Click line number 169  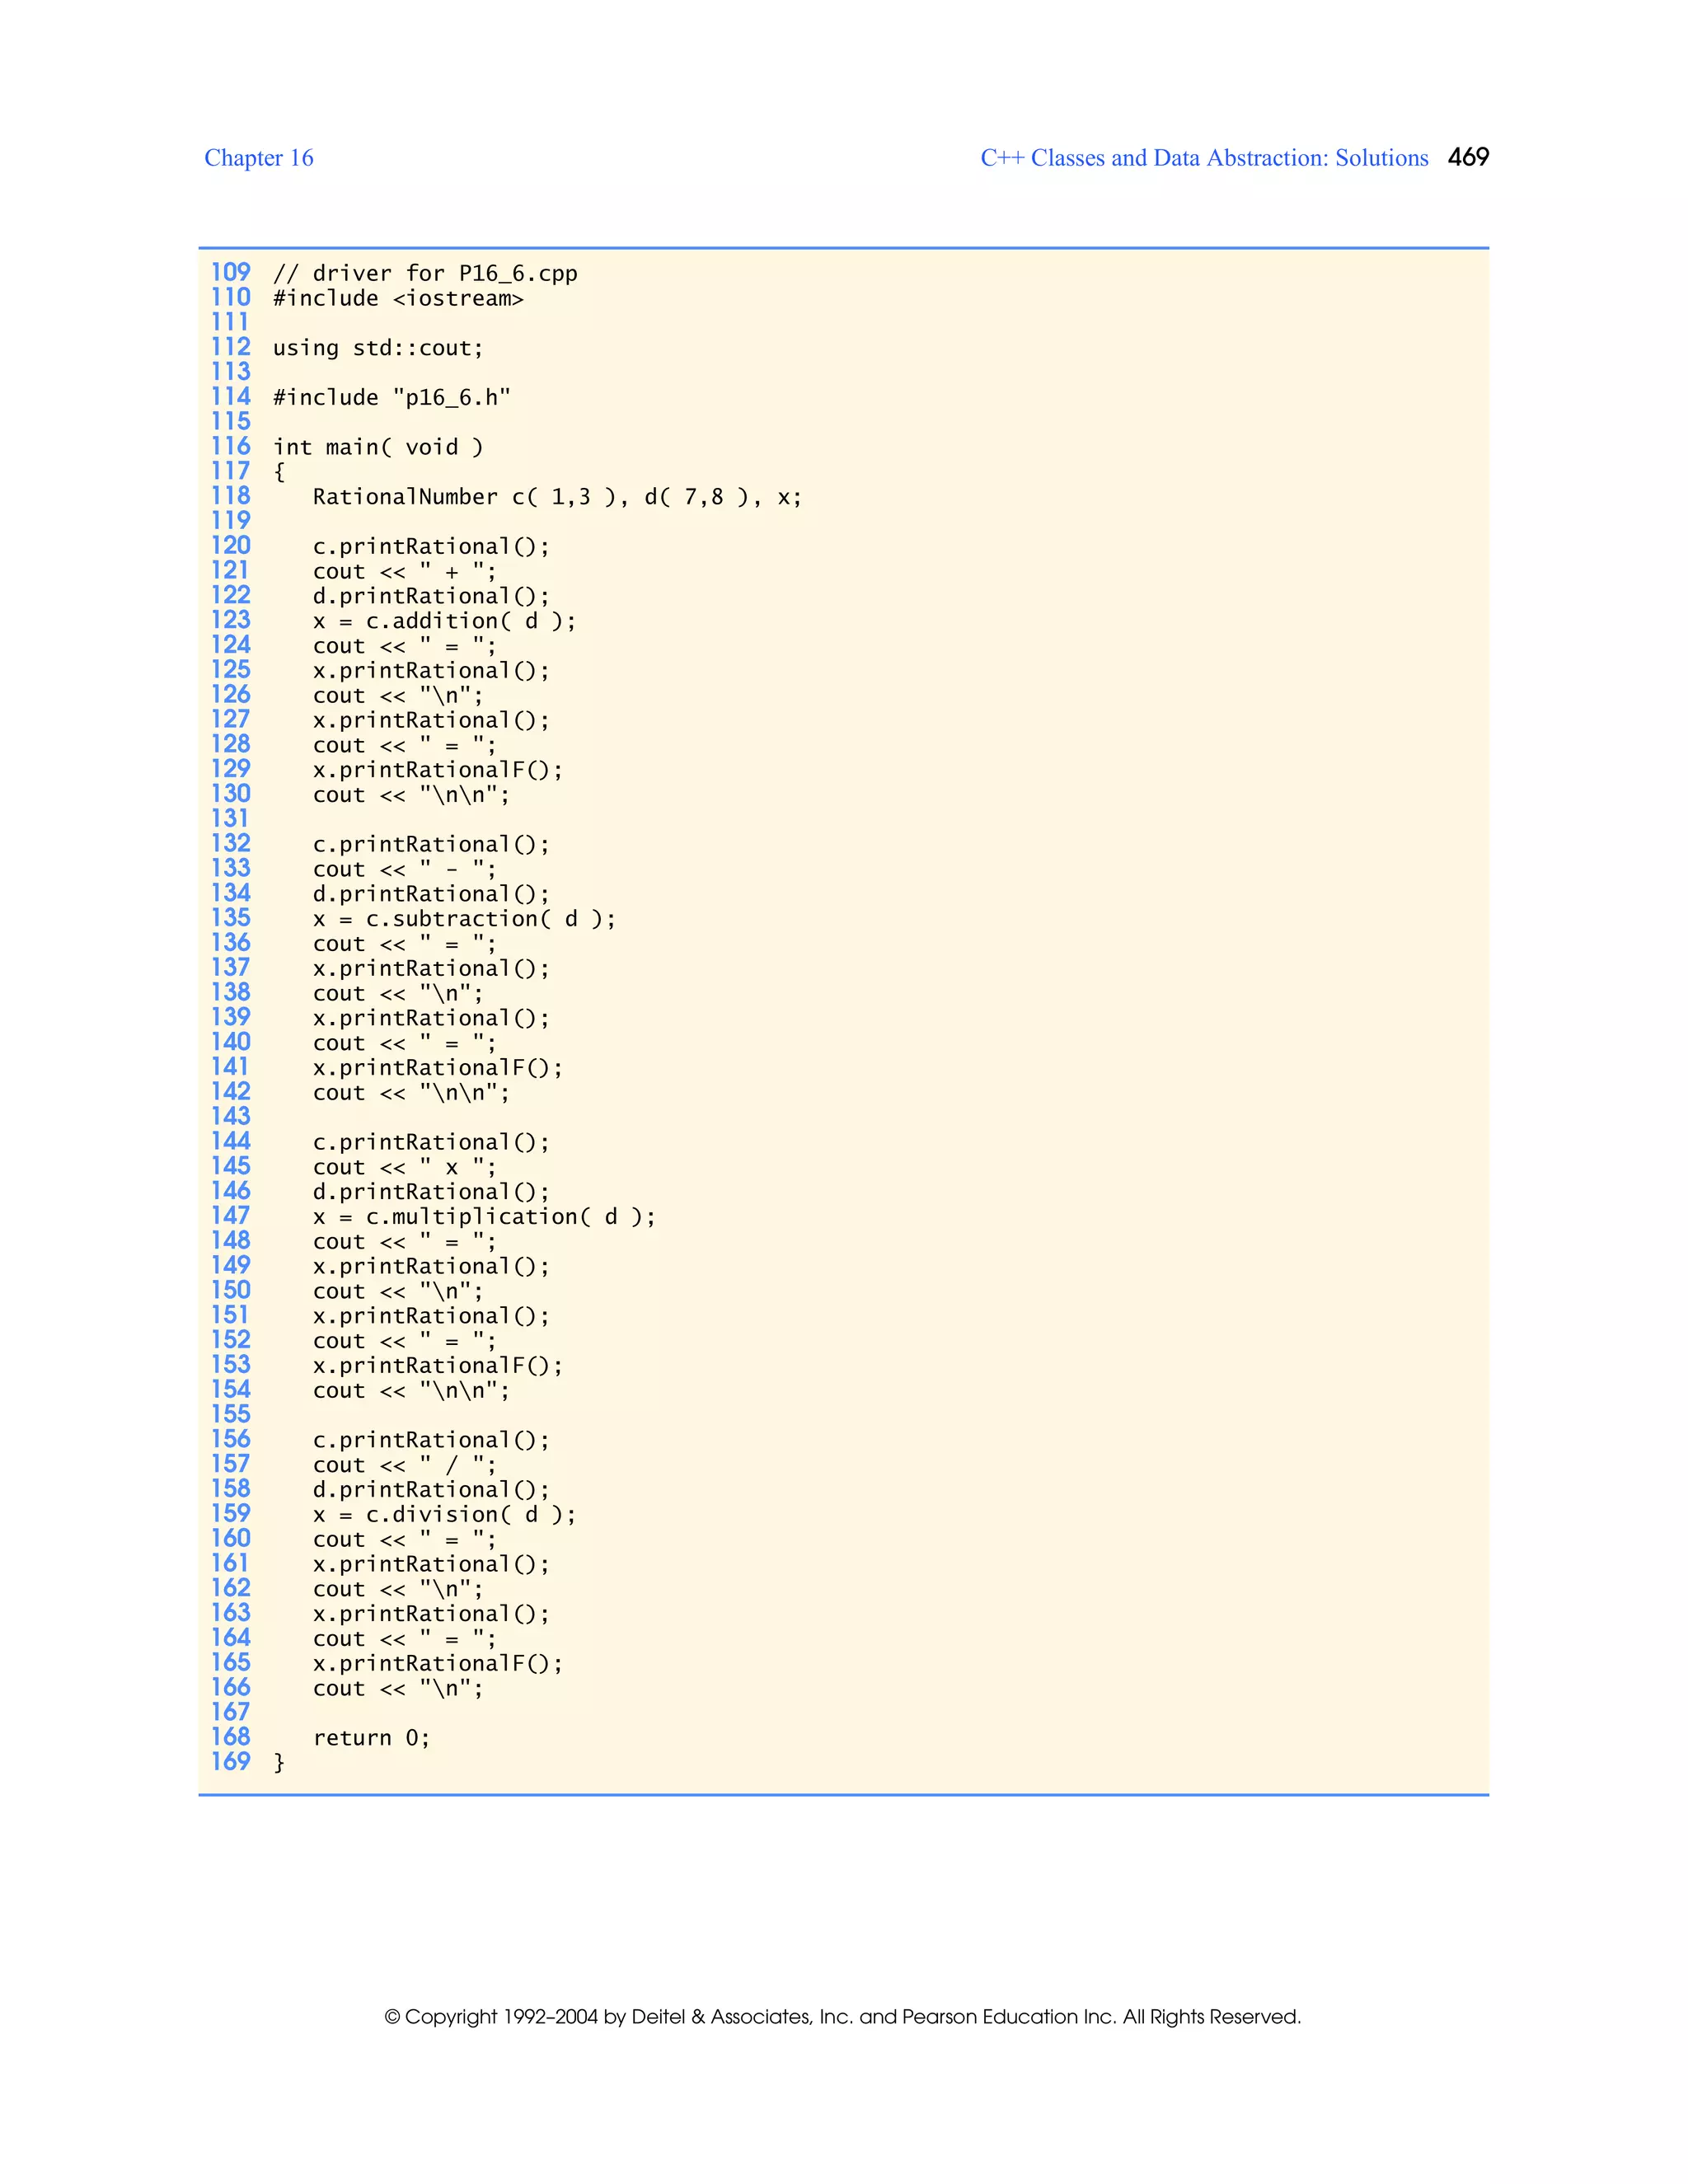[x=230, y=1761]
